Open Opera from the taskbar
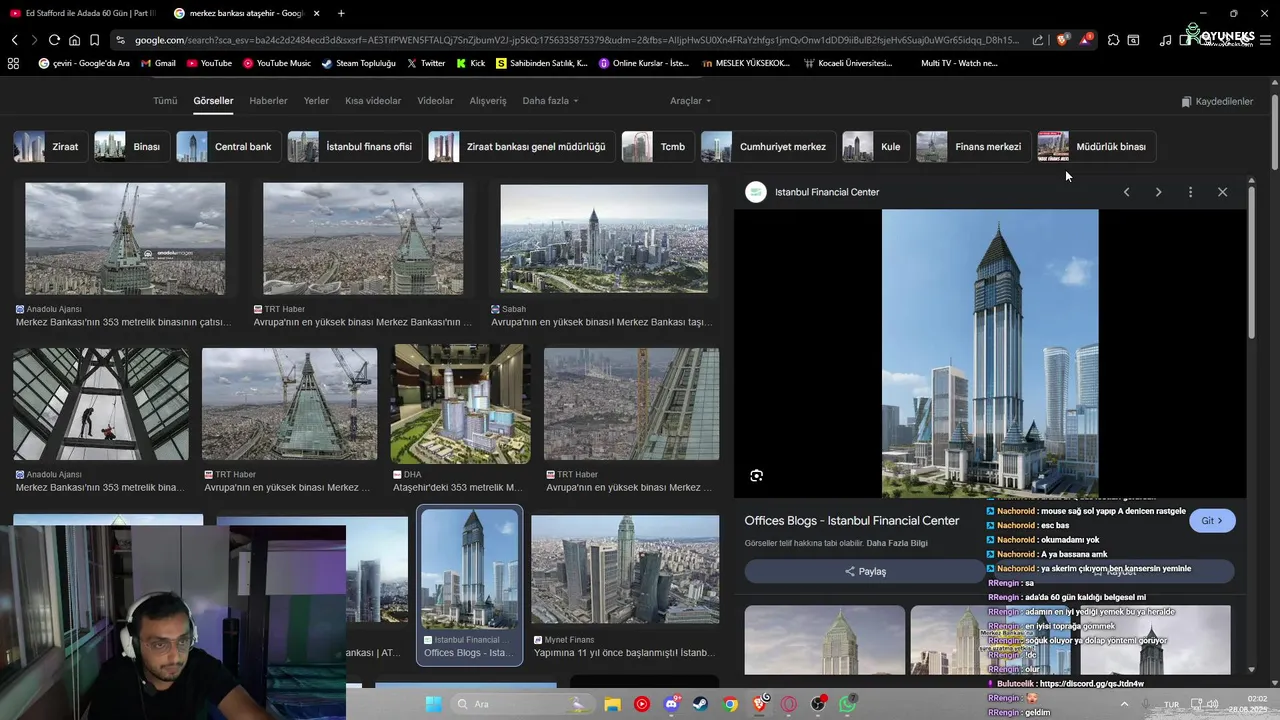Screen dimensions: 1280x720 789,704
